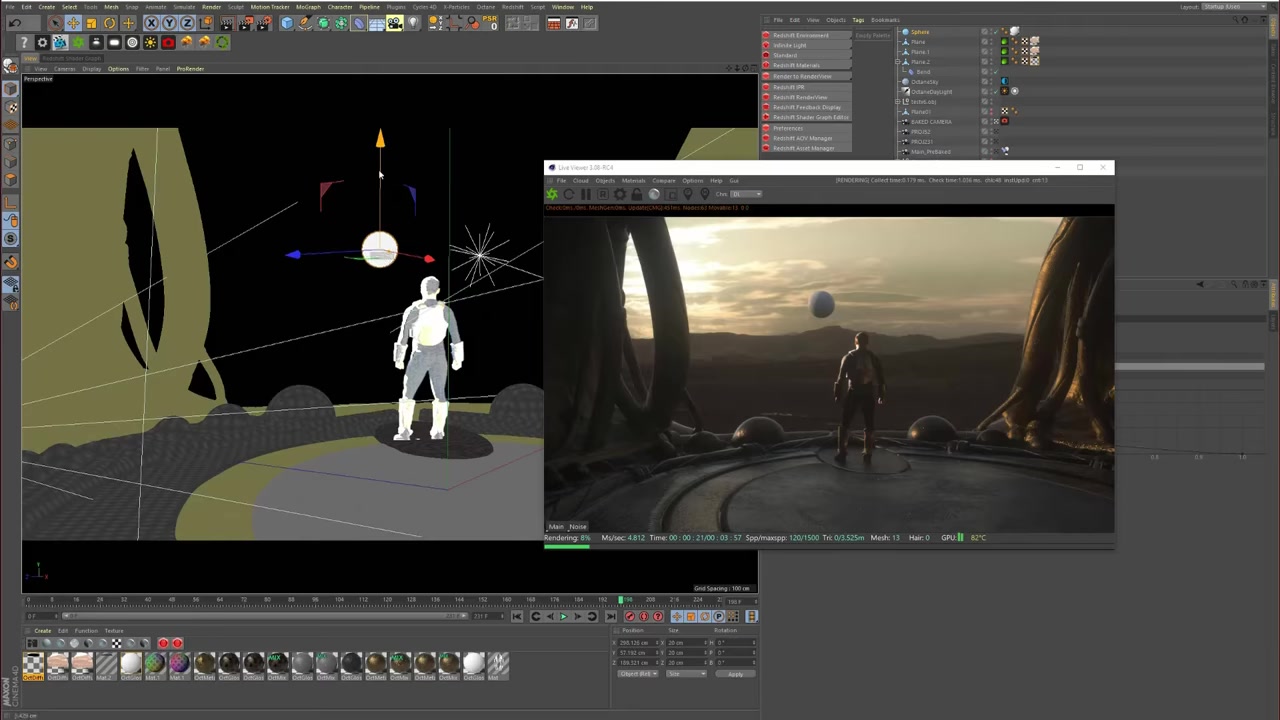Click the Apply button in coordinates

[735, 674]
